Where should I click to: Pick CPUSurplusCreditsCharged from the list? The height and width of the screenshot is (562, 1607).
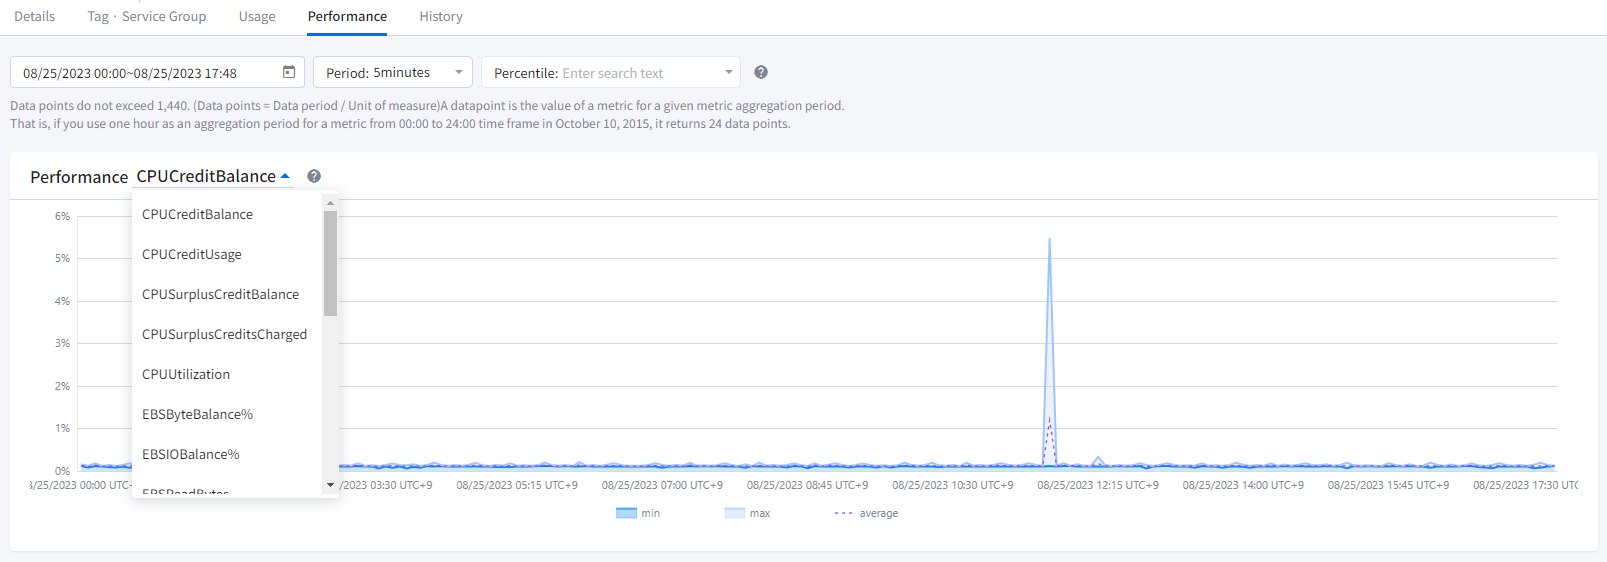(x=224, y=334)
